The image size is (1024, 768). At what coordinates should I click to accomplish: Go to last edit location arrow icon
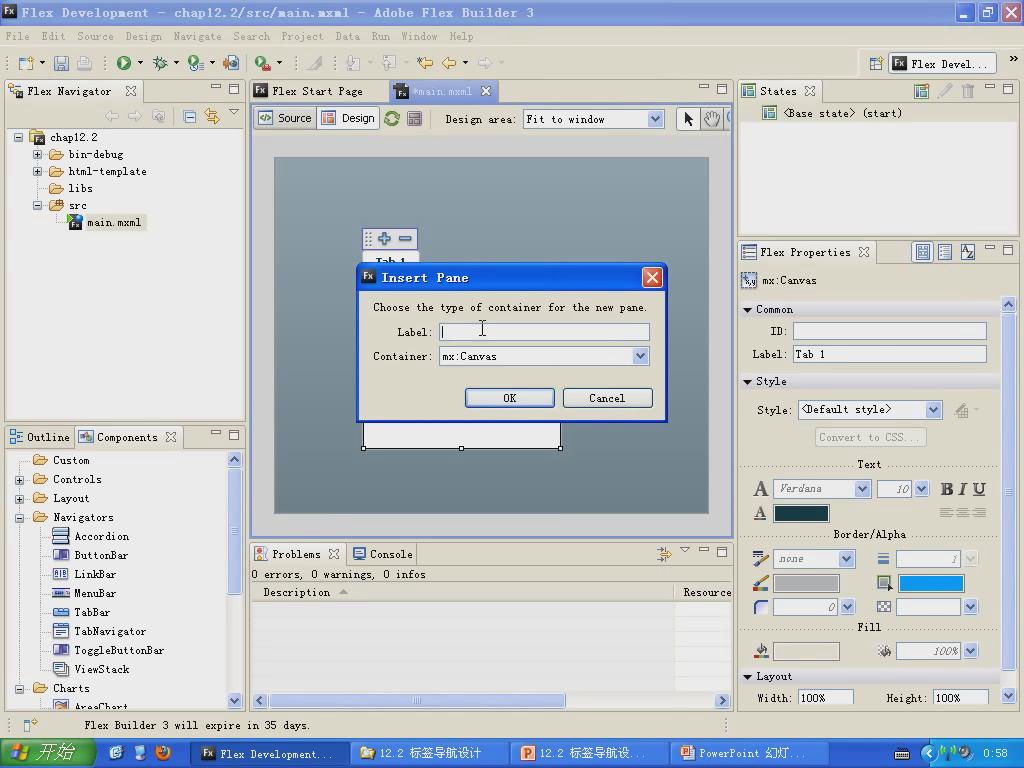[425, 63]
